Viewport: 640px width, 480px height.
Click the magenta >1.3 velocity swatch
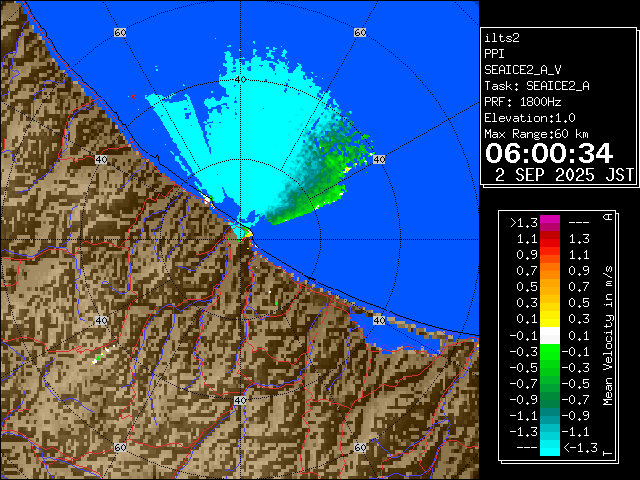549,224
